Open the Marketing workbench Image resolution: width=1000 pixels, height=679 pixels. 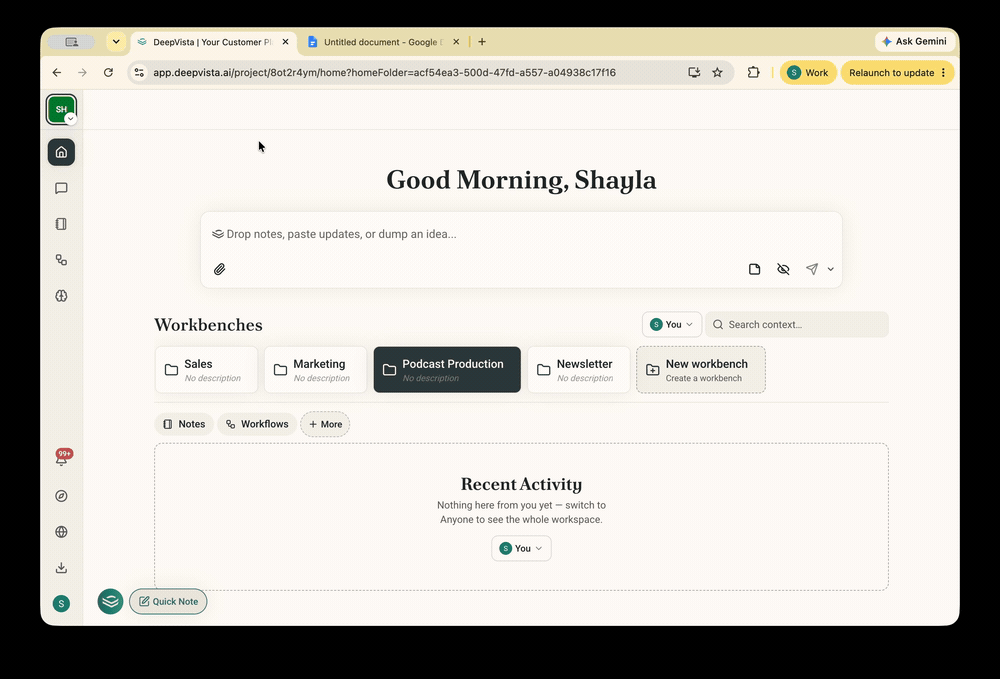pos(316,370)
